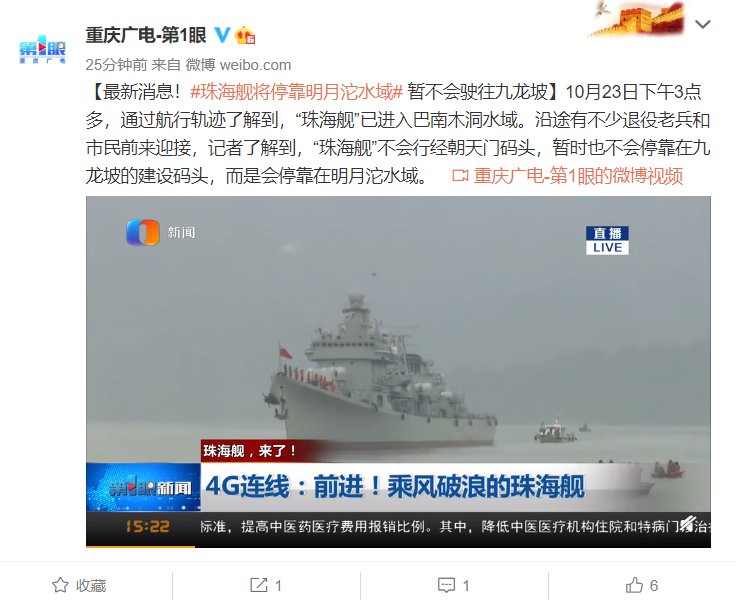This screenshot has height=605, width=736.
Task: Click the 4G连线 headline banner in video
Action: (x=395, y=486)
